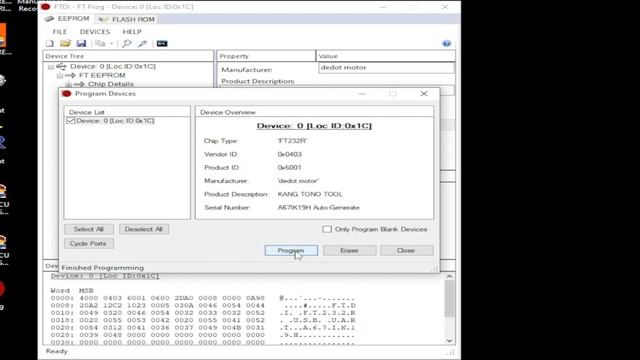Click the program devices lightning icon

142,43
